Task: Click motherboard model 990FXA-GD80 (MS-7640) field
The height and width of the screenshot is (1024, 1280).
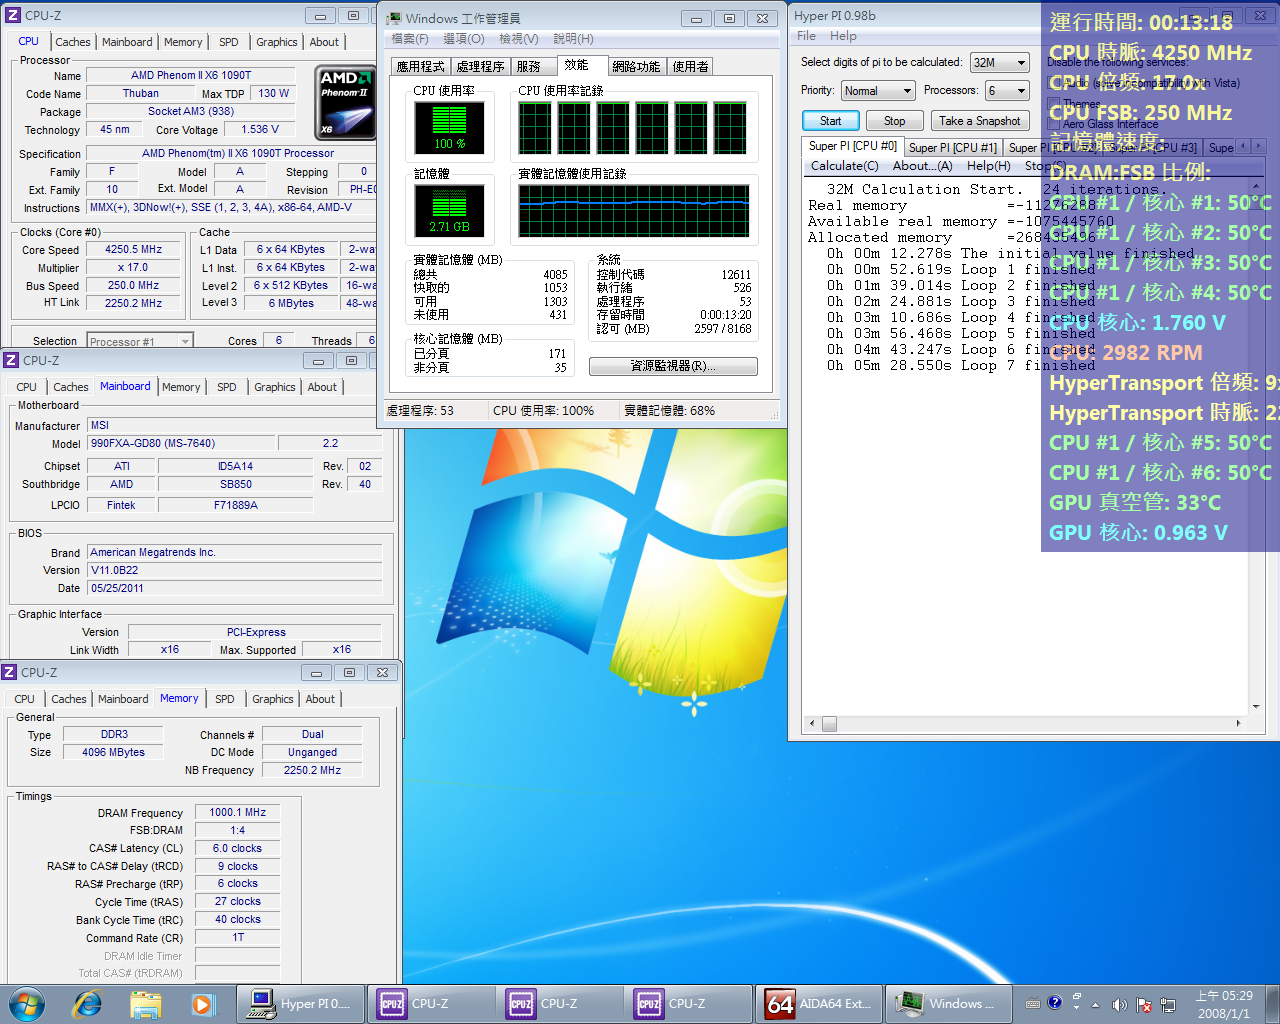Action: tap(180, 443)
